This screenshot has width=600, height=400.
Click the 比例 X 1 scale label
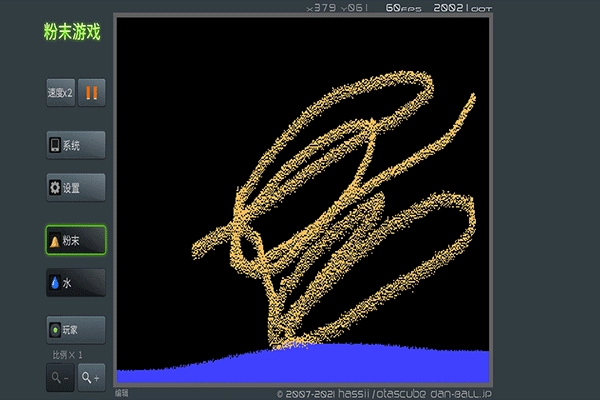click(x=68, y=355)
